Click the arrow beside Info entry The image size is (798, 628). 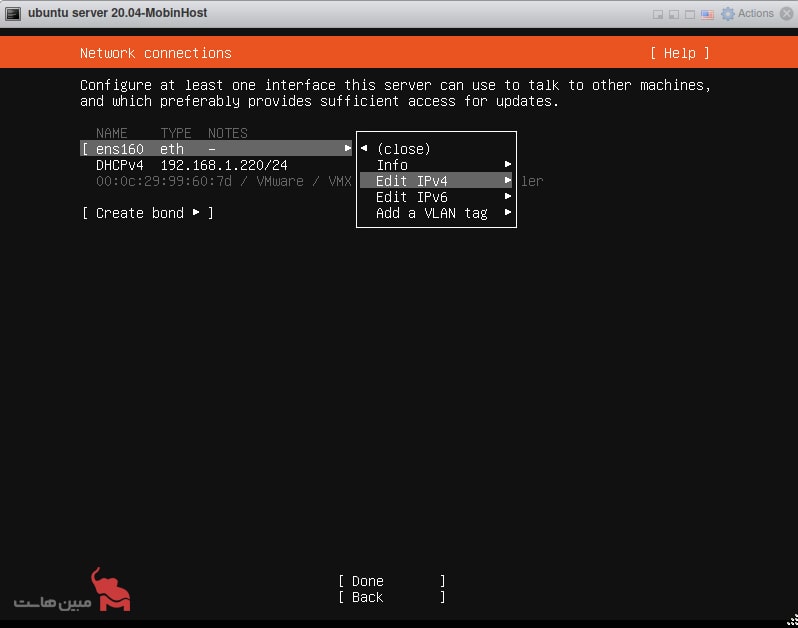[x=507, y=164]
